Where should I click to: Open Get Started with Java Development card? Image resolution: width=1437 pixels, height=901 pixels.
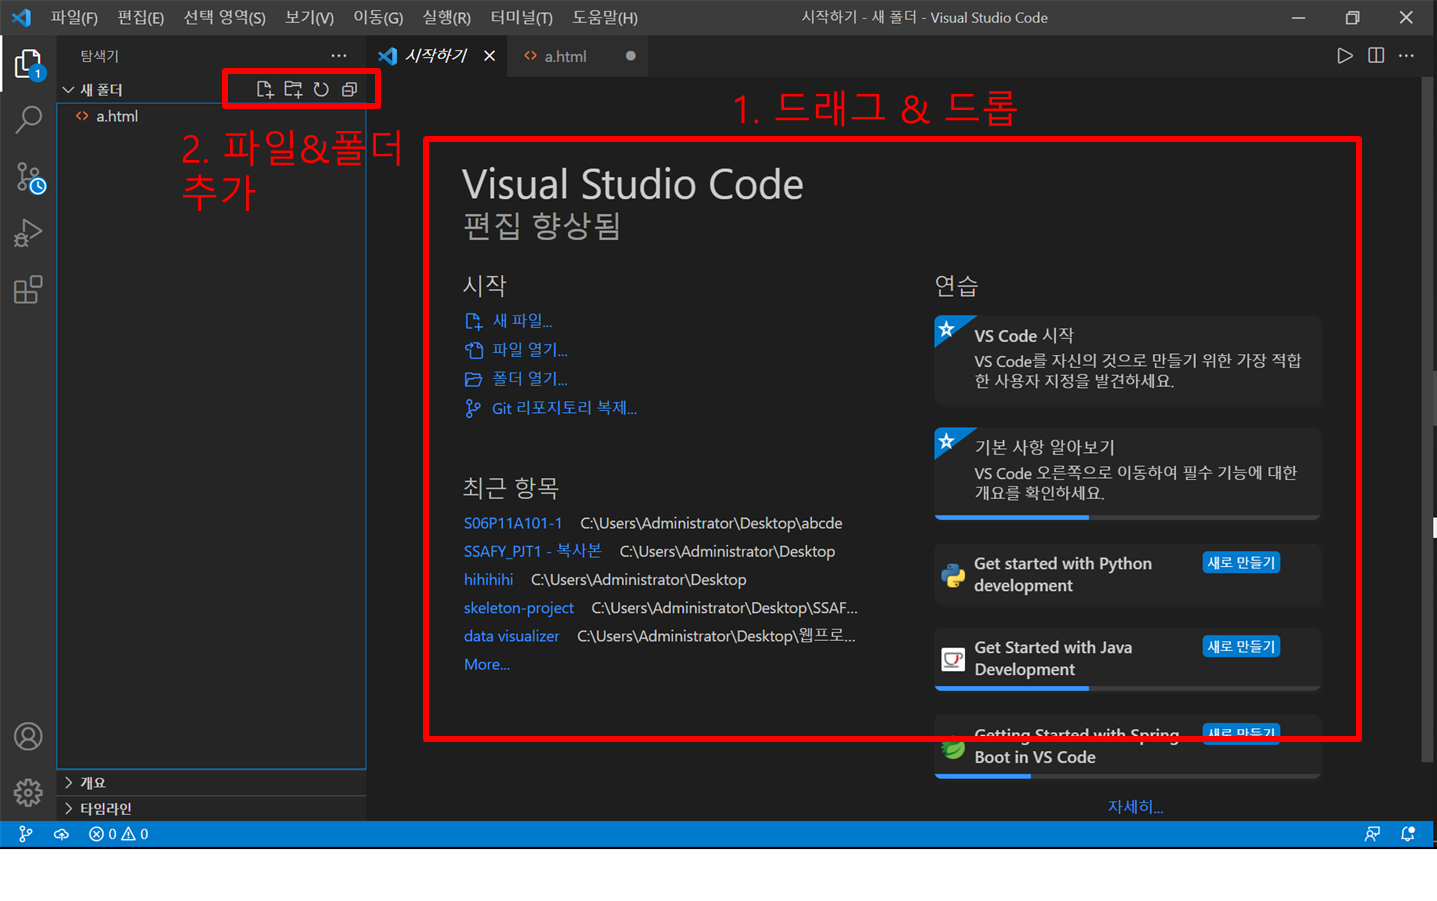click(1127, 659)
